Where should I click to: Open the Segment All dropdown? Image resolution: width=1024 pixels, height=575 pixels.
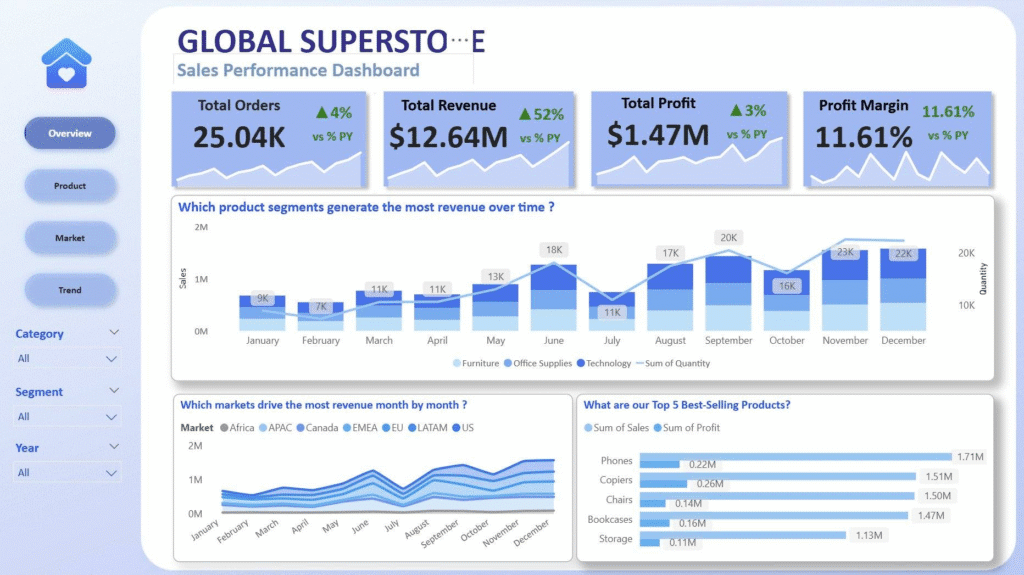67,417
